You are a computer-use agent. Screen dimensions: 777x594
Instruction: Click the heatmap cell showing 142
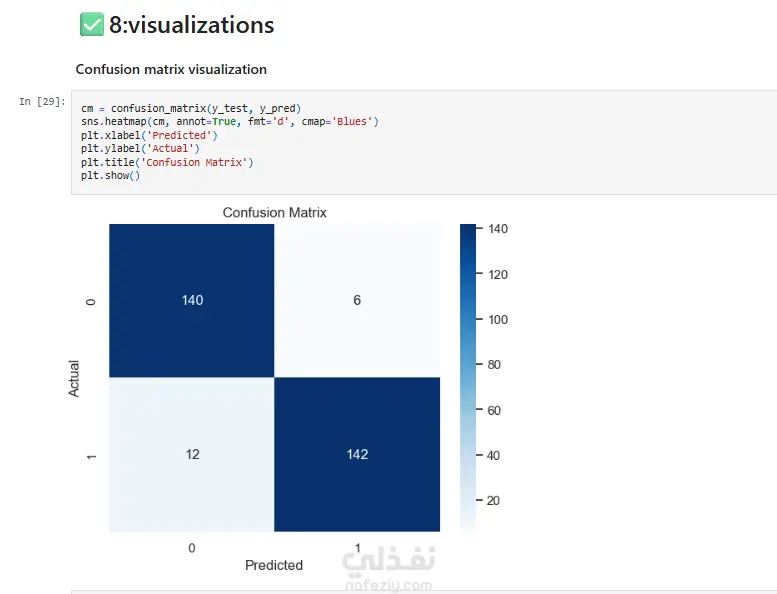[357, 454]
